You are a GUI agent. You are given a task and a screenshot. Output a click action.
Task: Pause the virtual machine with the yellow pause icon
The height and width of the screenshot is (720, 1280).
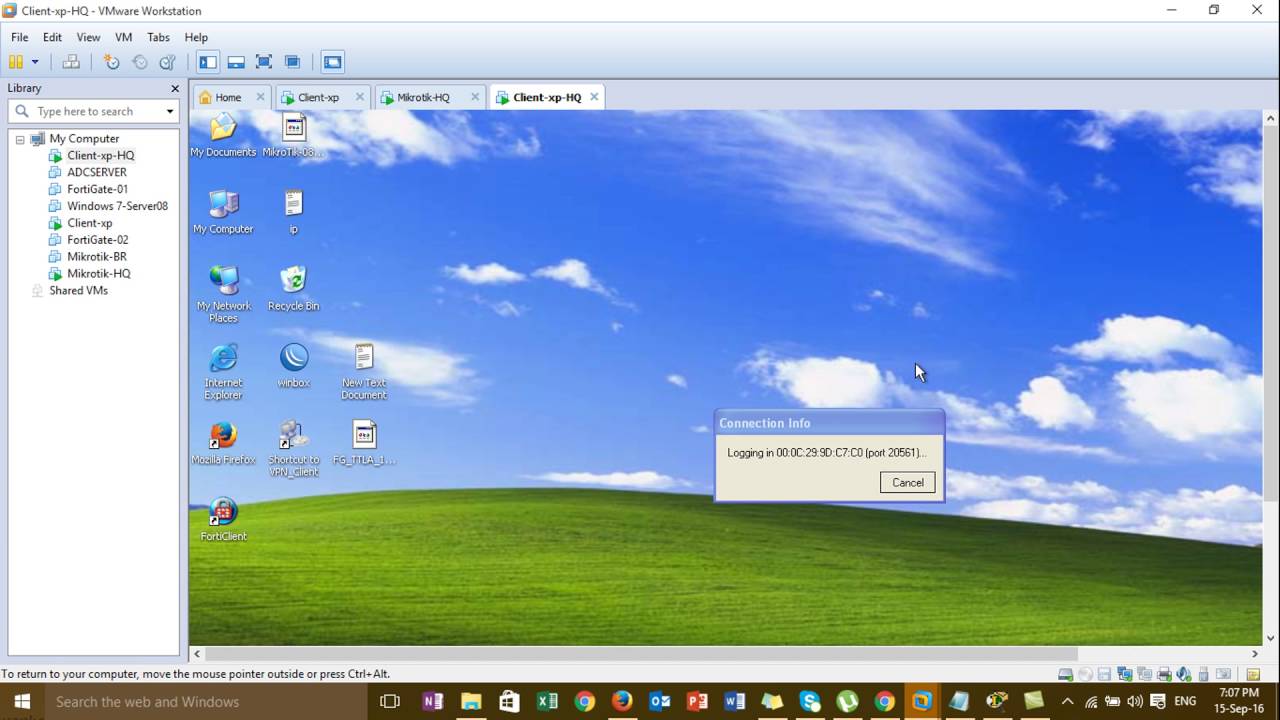16,62
